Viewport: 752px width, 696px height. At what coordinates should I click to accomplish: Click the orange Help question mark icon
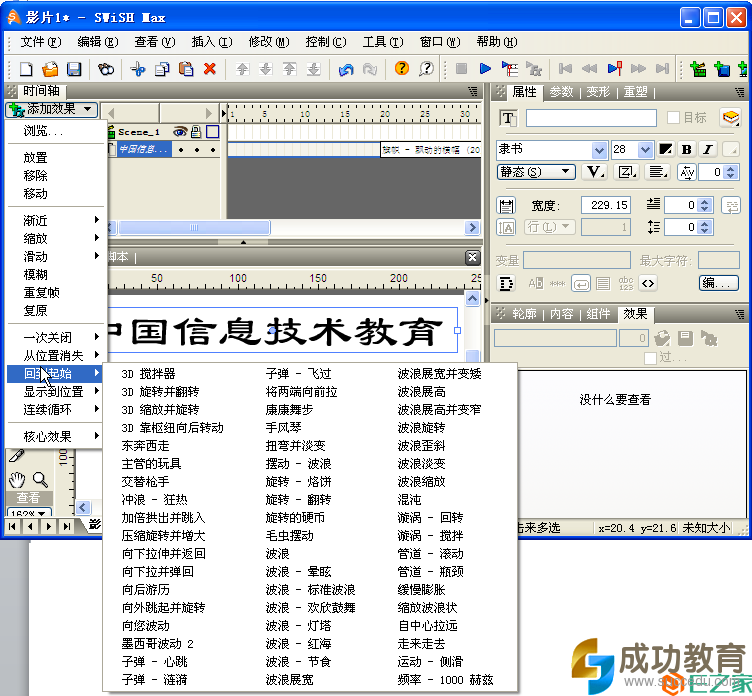click(x=402, y=69)
